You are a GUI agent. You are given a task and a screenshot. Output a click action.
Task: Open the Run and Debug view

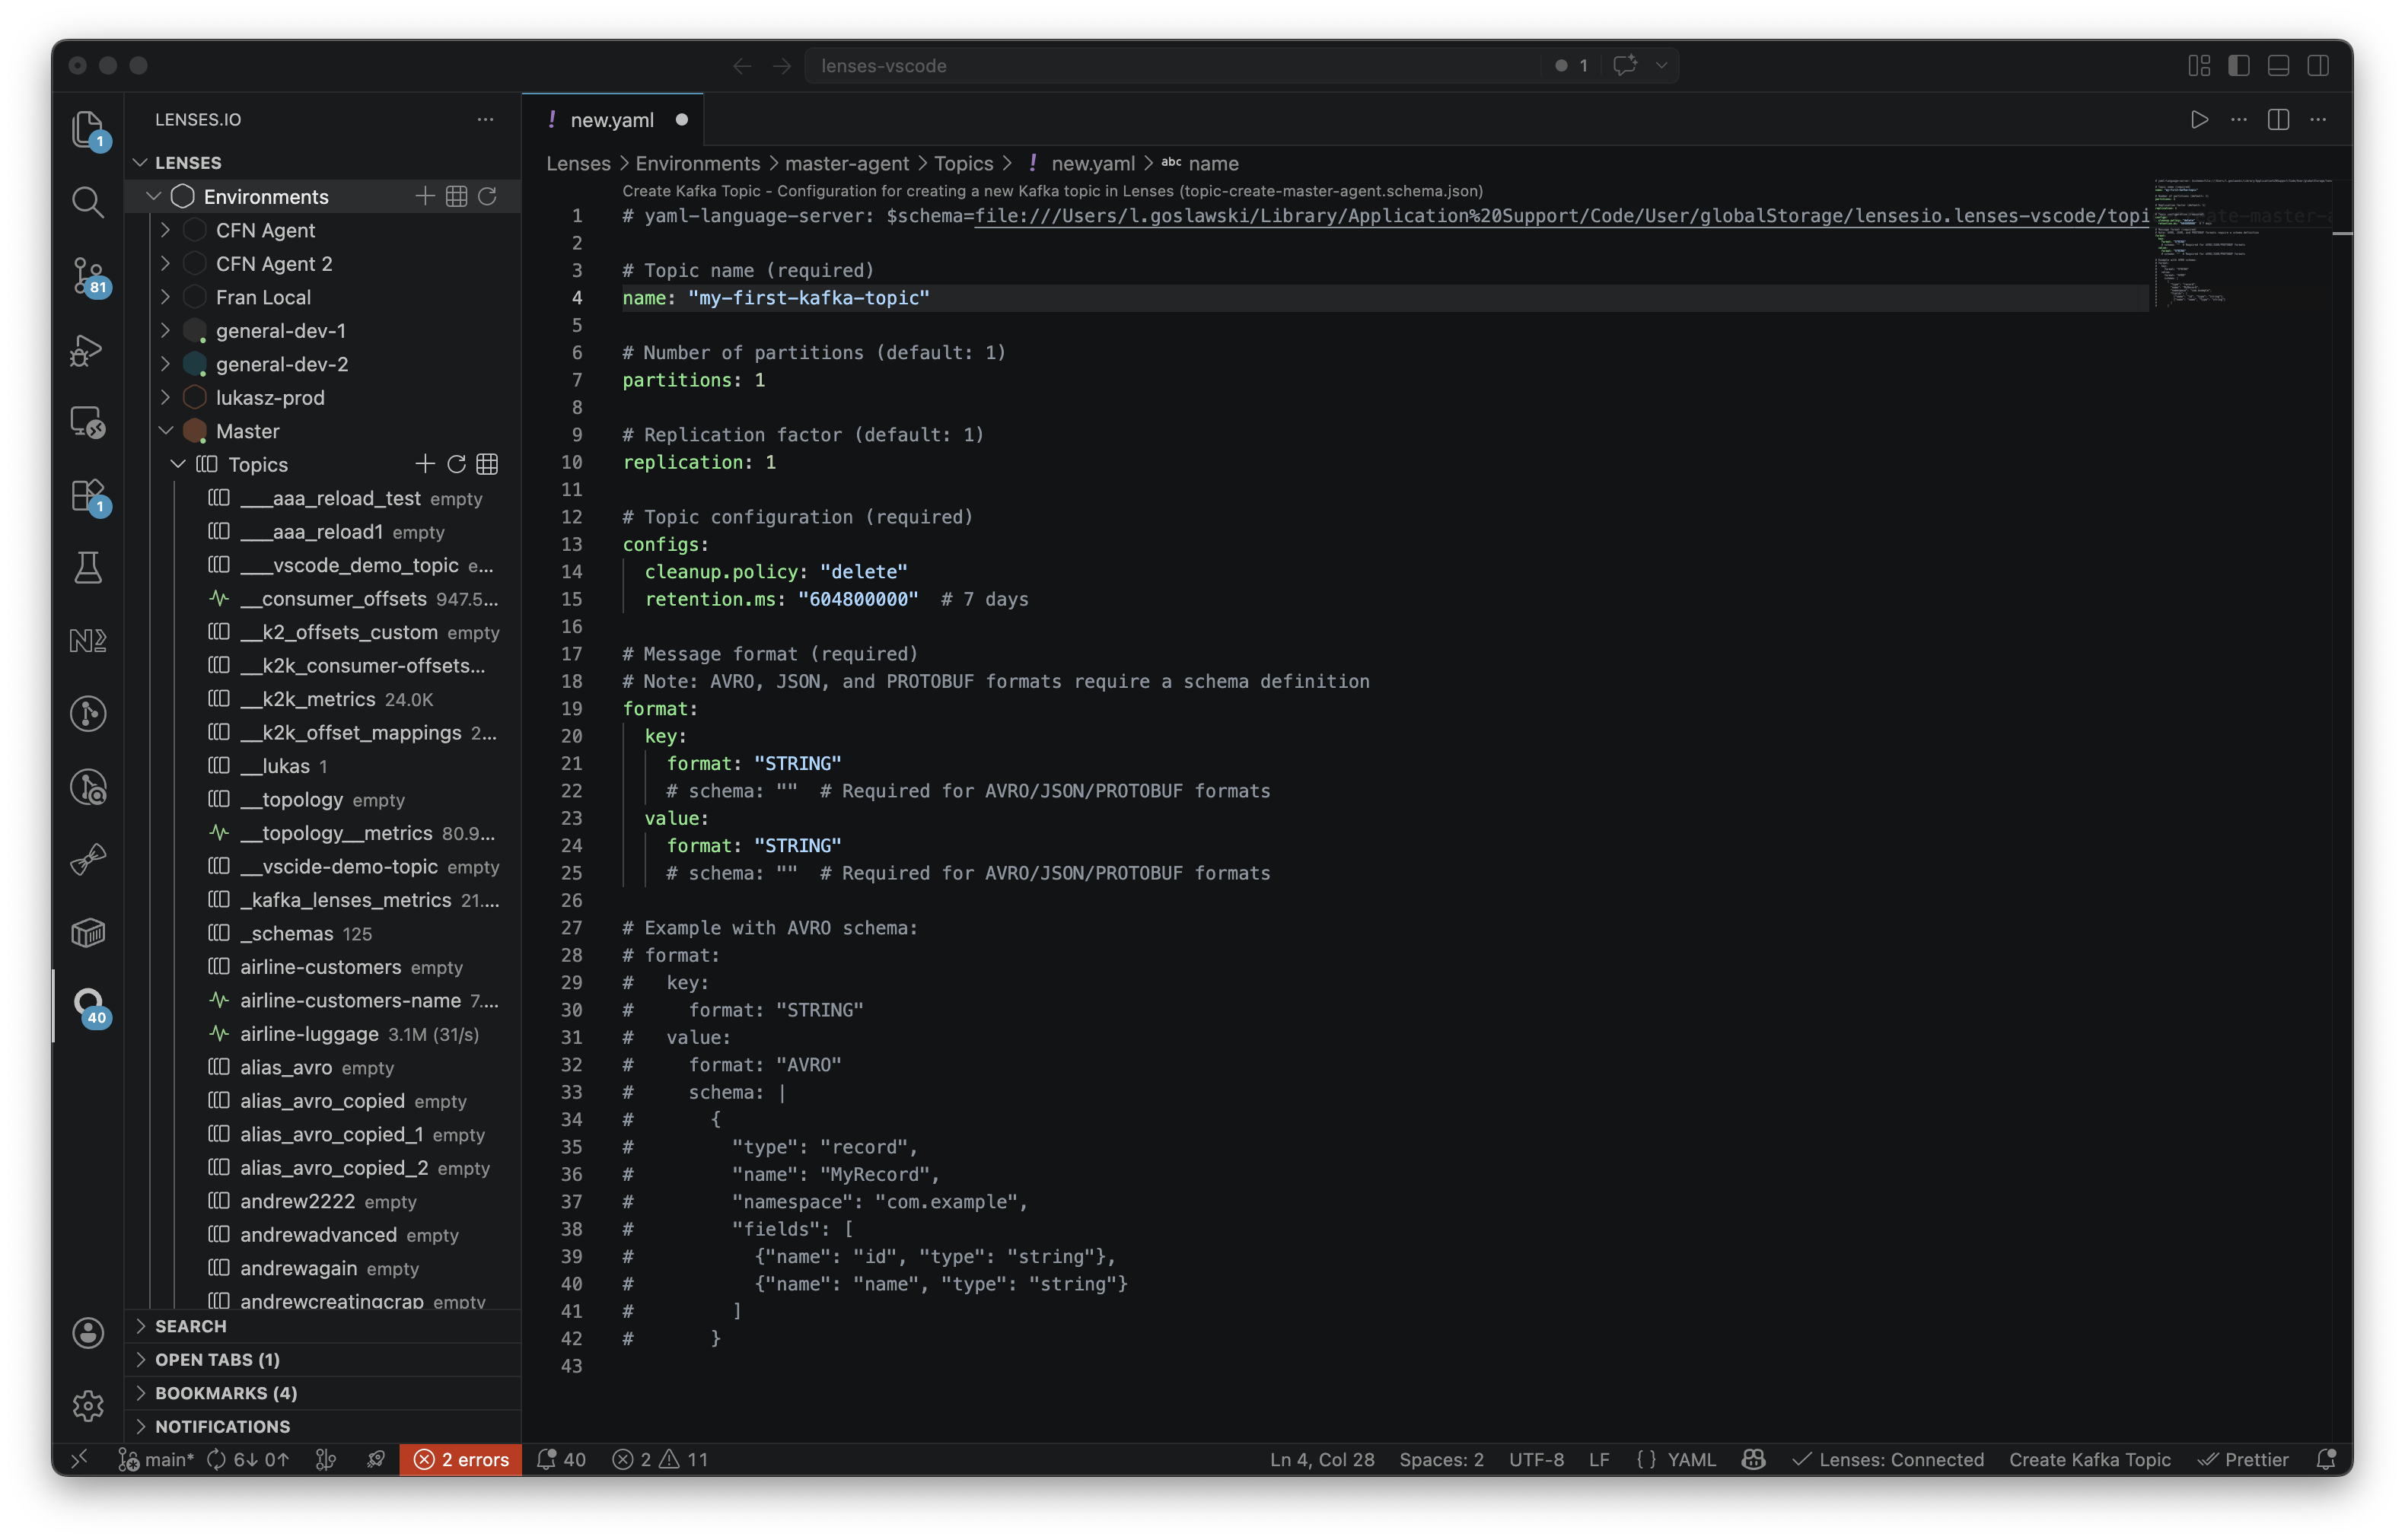(88, 350)
